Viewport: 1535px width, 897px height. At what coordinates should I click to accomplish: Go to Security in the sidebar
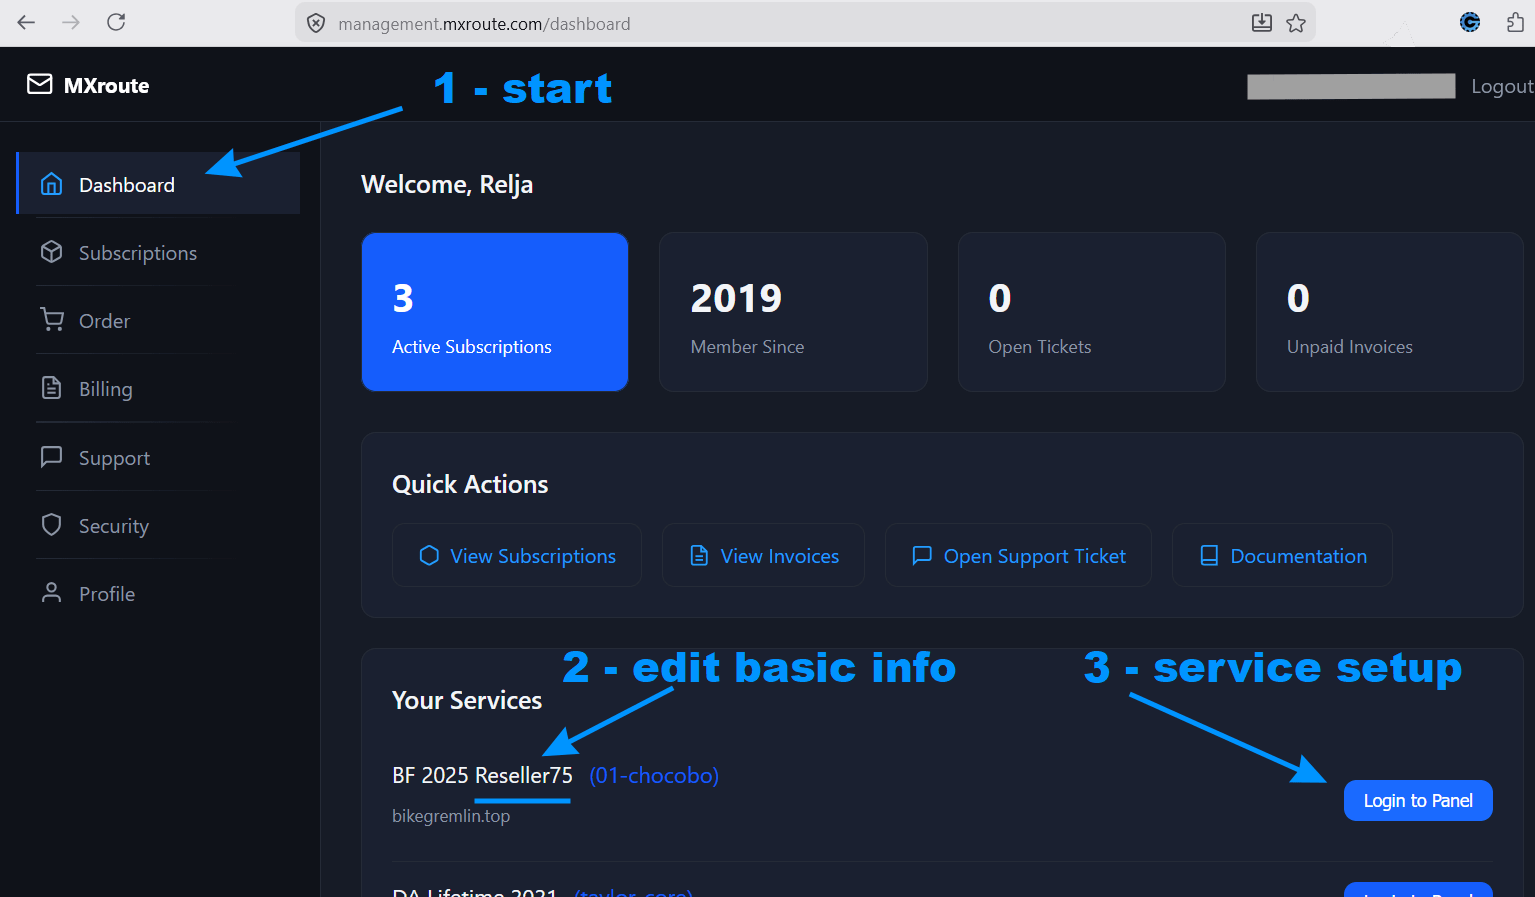[x=158, y=525]
